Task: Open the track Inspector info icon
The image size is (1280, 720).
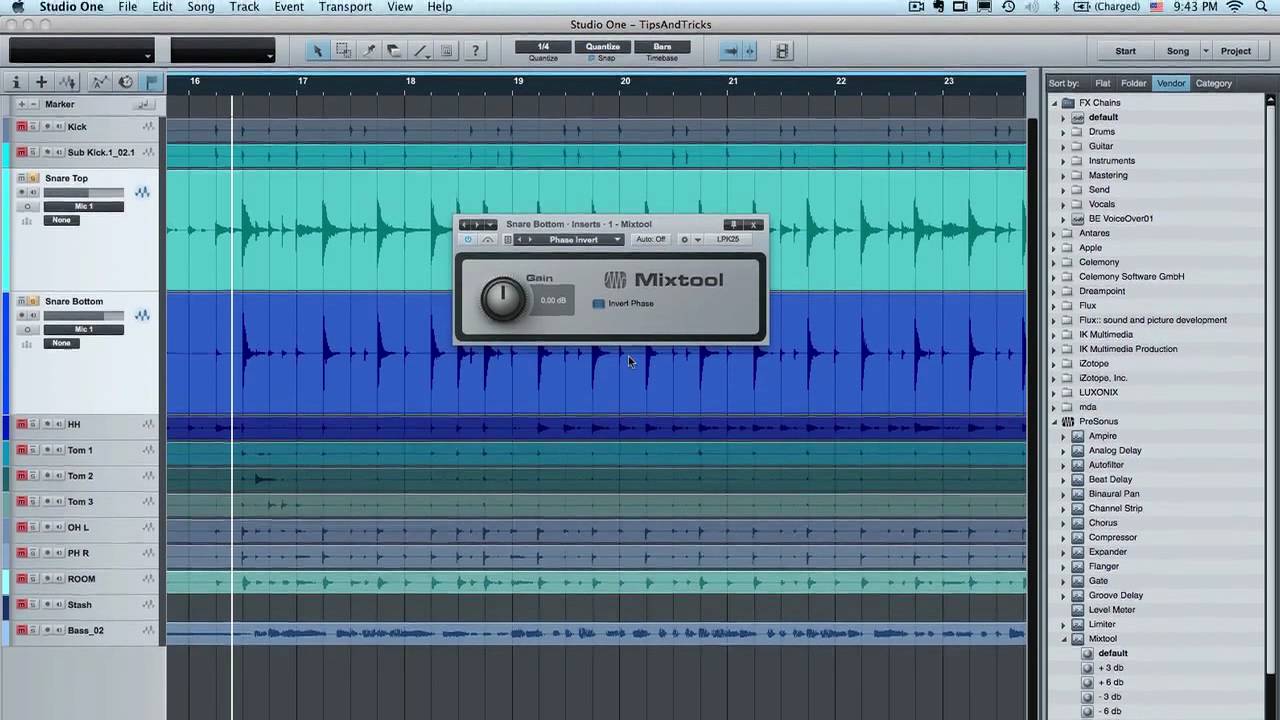Action: click(15, 82)
